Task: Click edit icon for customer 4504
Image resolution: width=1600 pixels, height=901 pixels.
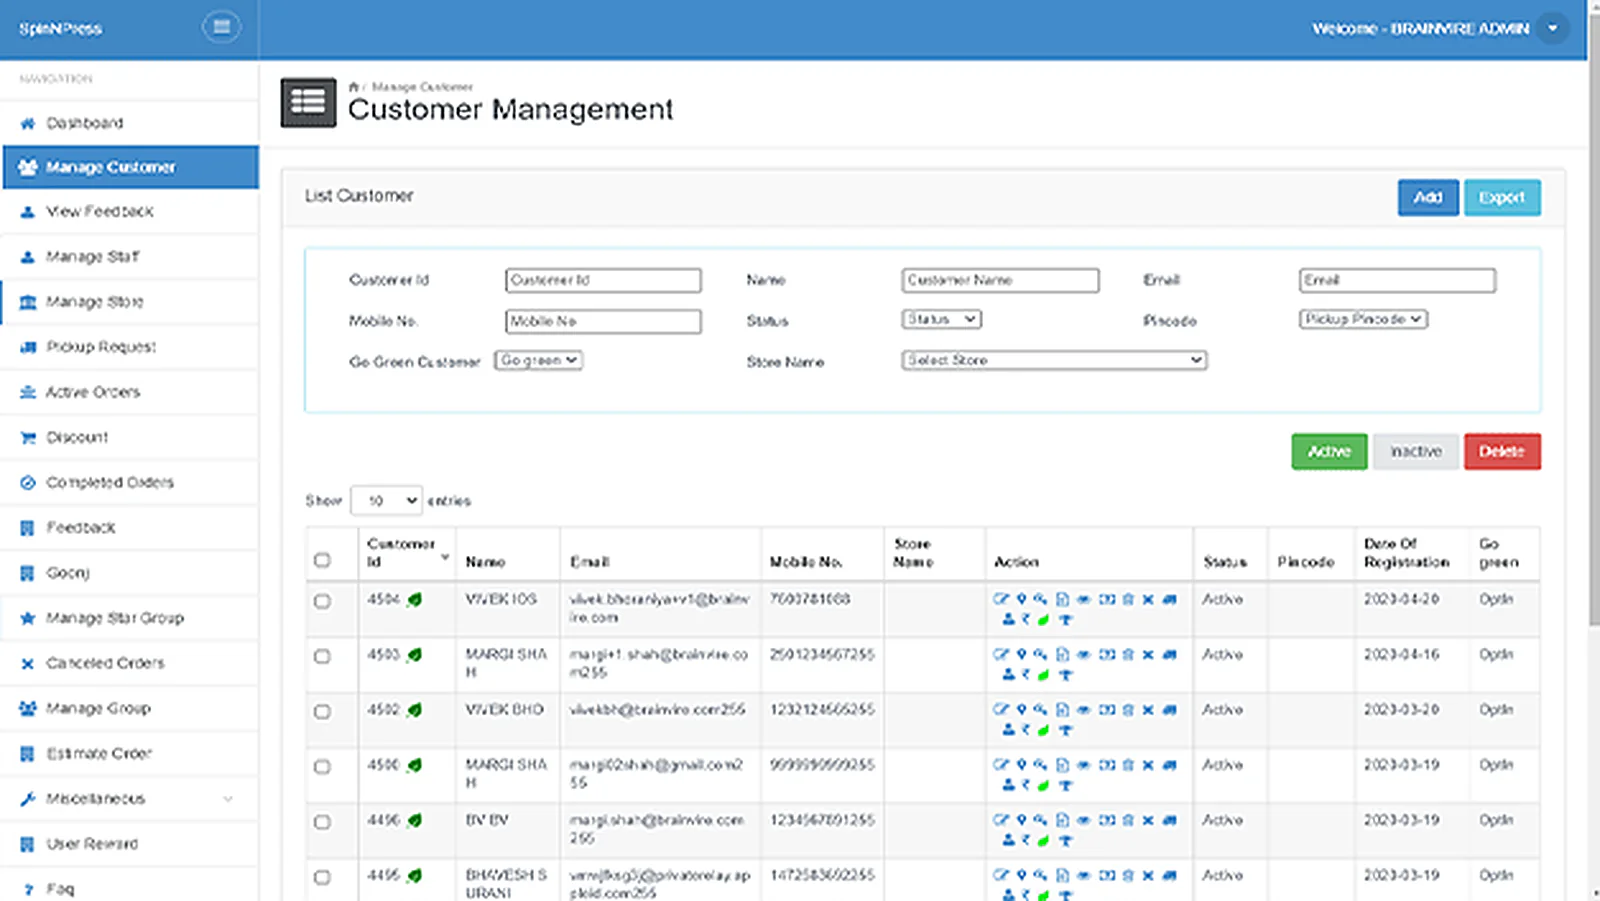Action: point(1001,599)
